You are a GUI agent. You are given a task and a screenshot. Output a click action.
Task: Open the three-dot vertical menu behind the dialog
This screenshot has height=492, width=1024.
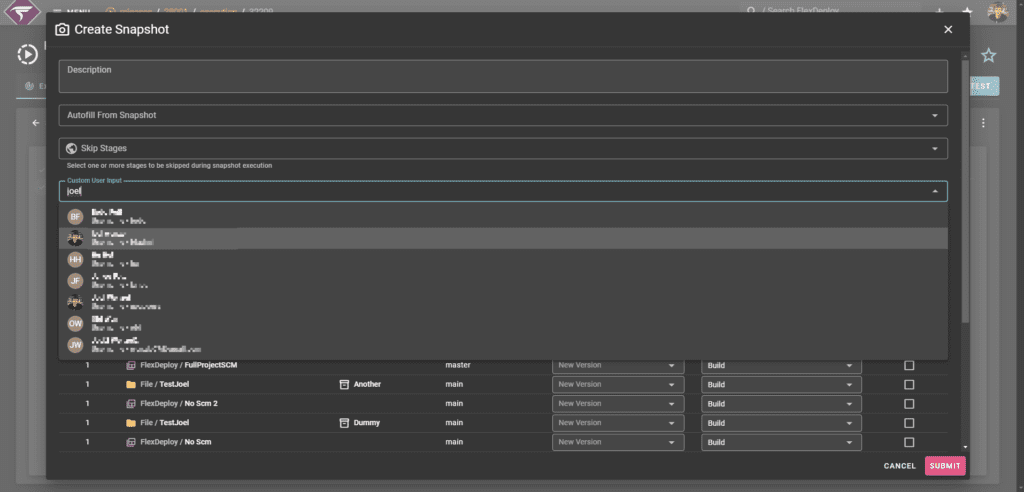pyautogui.click(x=983, y=123)
